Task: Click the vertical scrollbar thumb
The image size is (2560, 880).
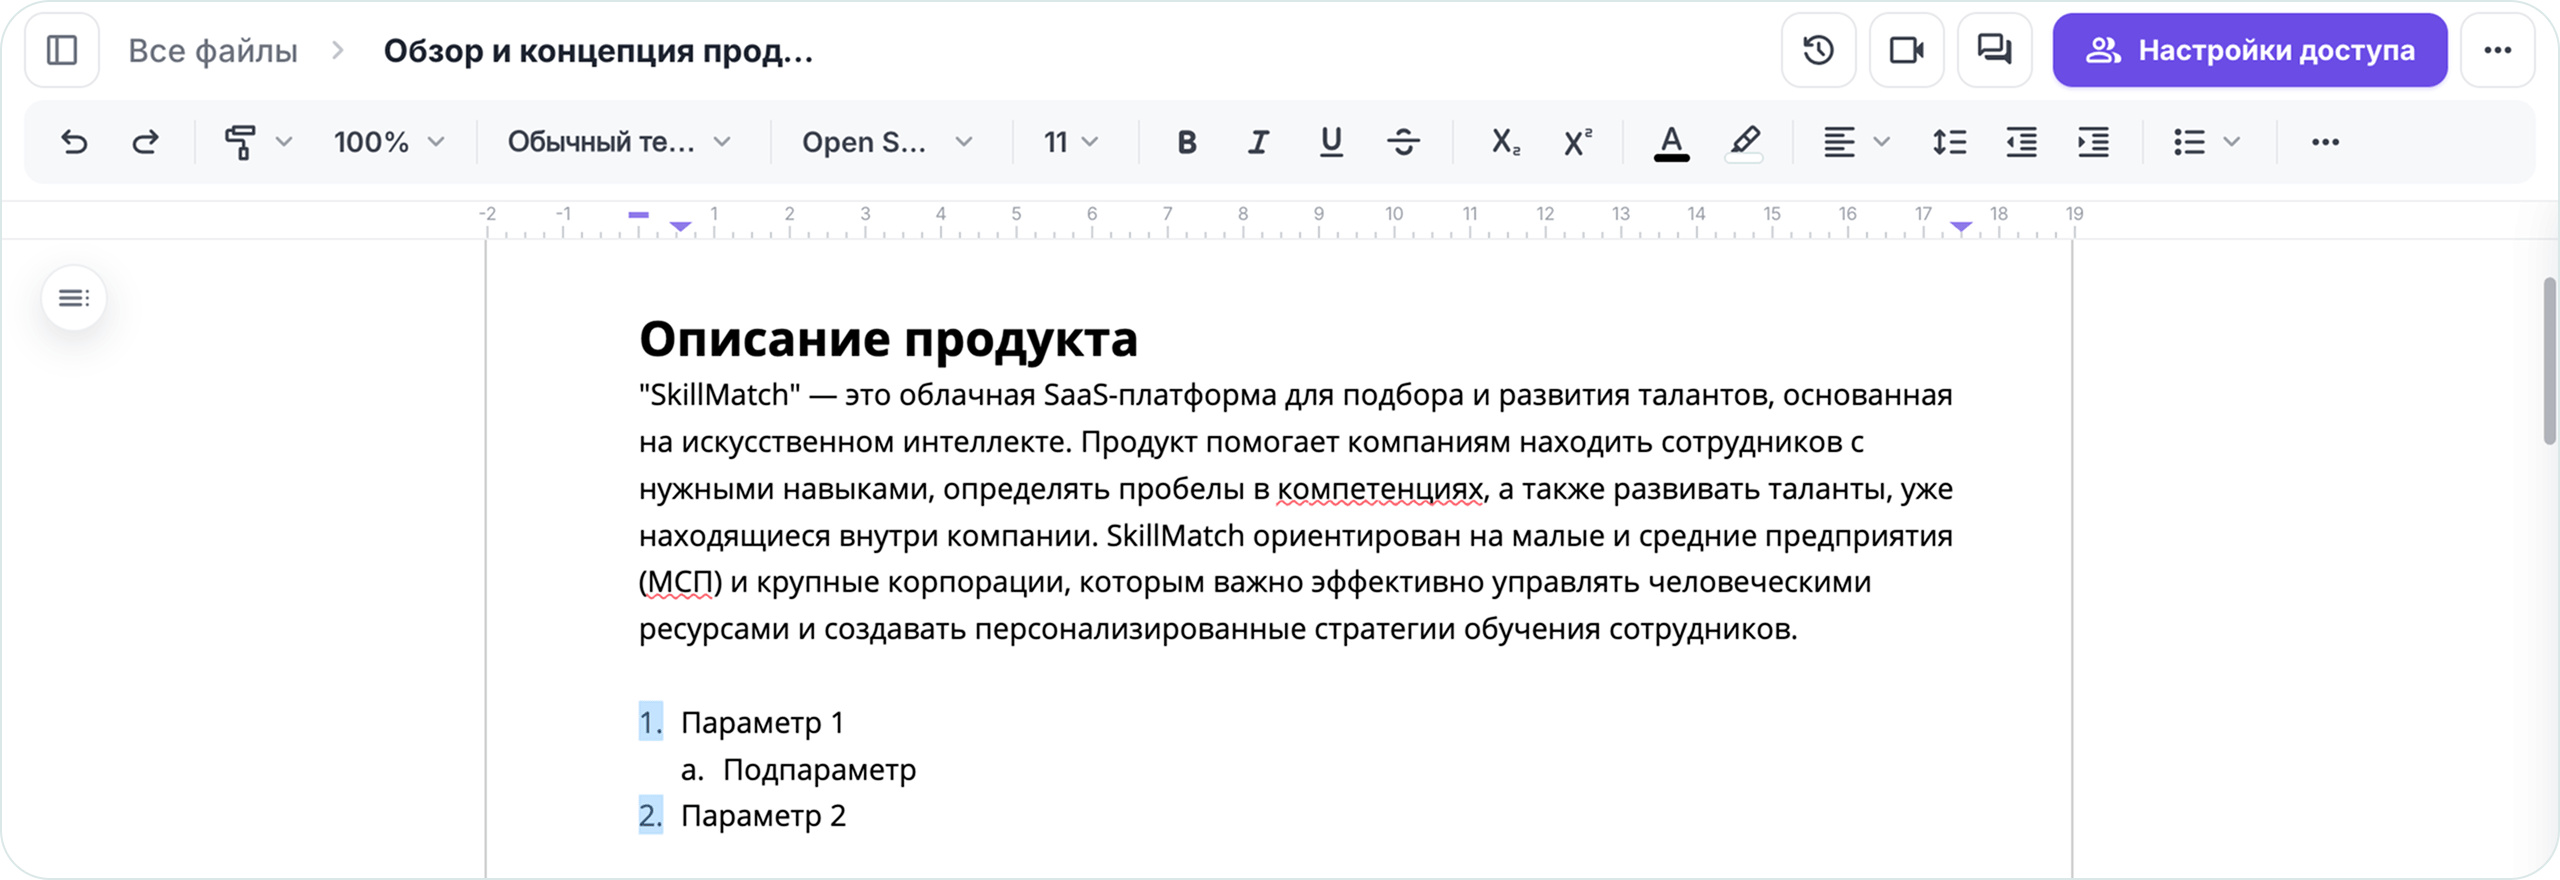Action: (x=2549, y=360)
